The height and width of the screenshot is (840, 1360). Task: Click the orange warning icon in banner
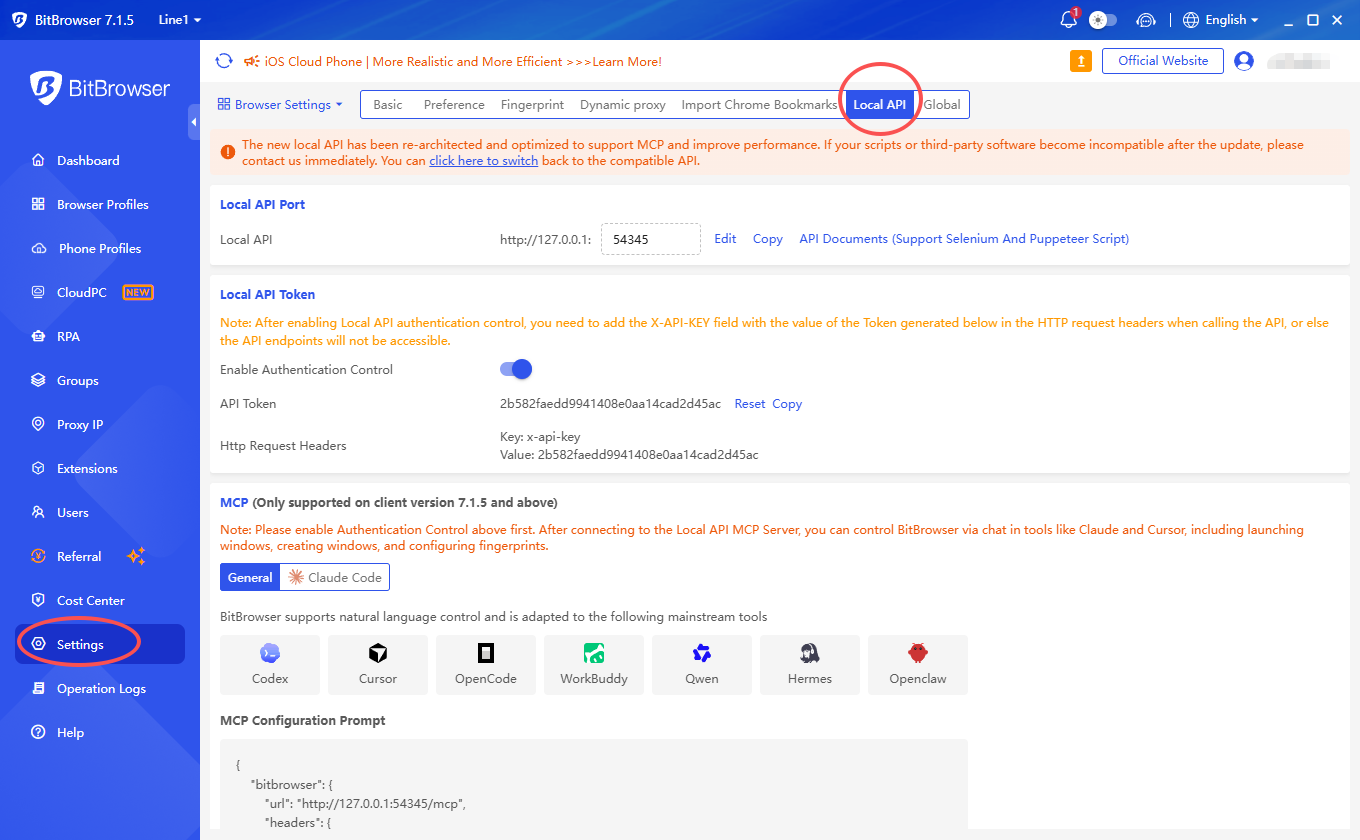[228, 152]
